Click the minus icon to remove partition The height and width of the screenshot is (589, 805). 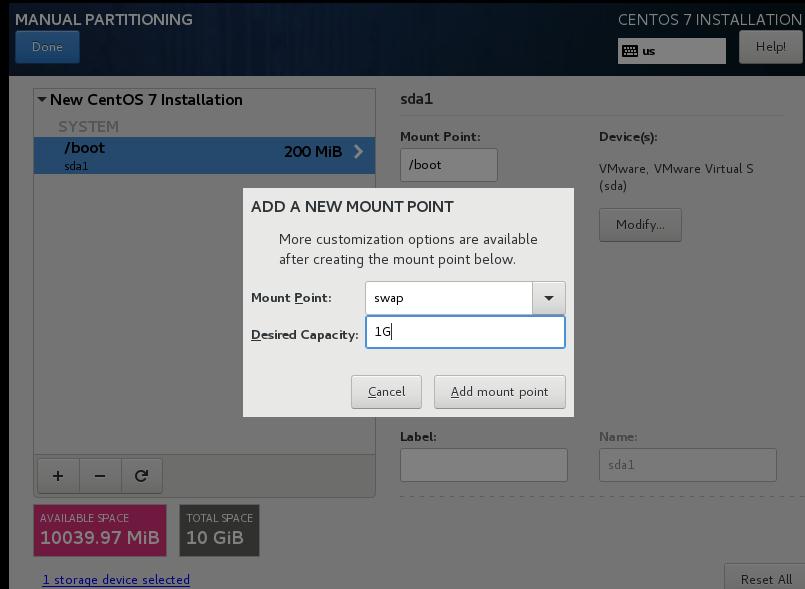click(100, 476)
